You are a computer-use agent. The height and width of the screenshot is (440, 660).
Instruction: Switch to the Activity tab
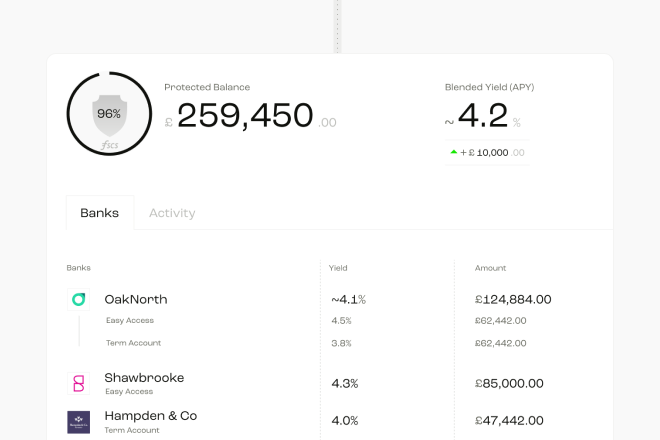point(172,213)
